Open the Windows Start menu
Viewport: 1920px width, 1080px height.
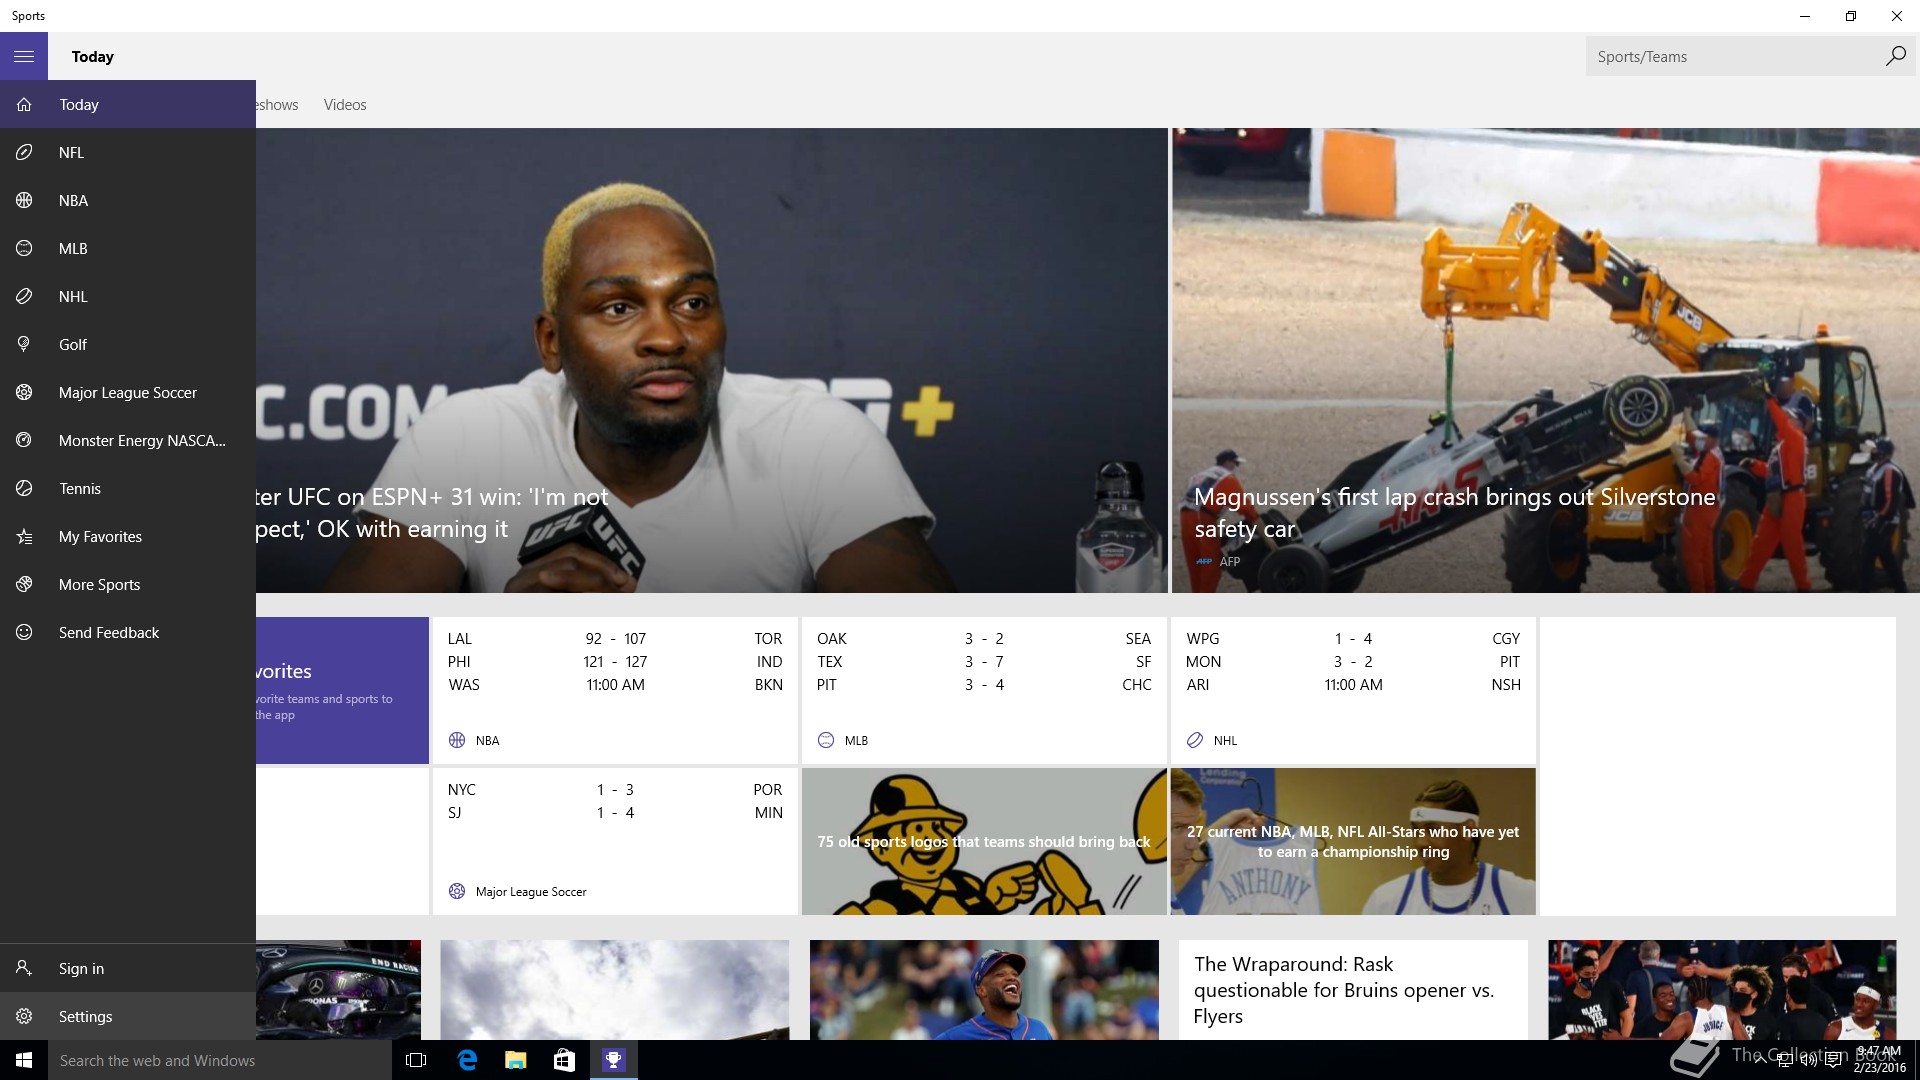pyautogui.click(x=24, y=1060)
